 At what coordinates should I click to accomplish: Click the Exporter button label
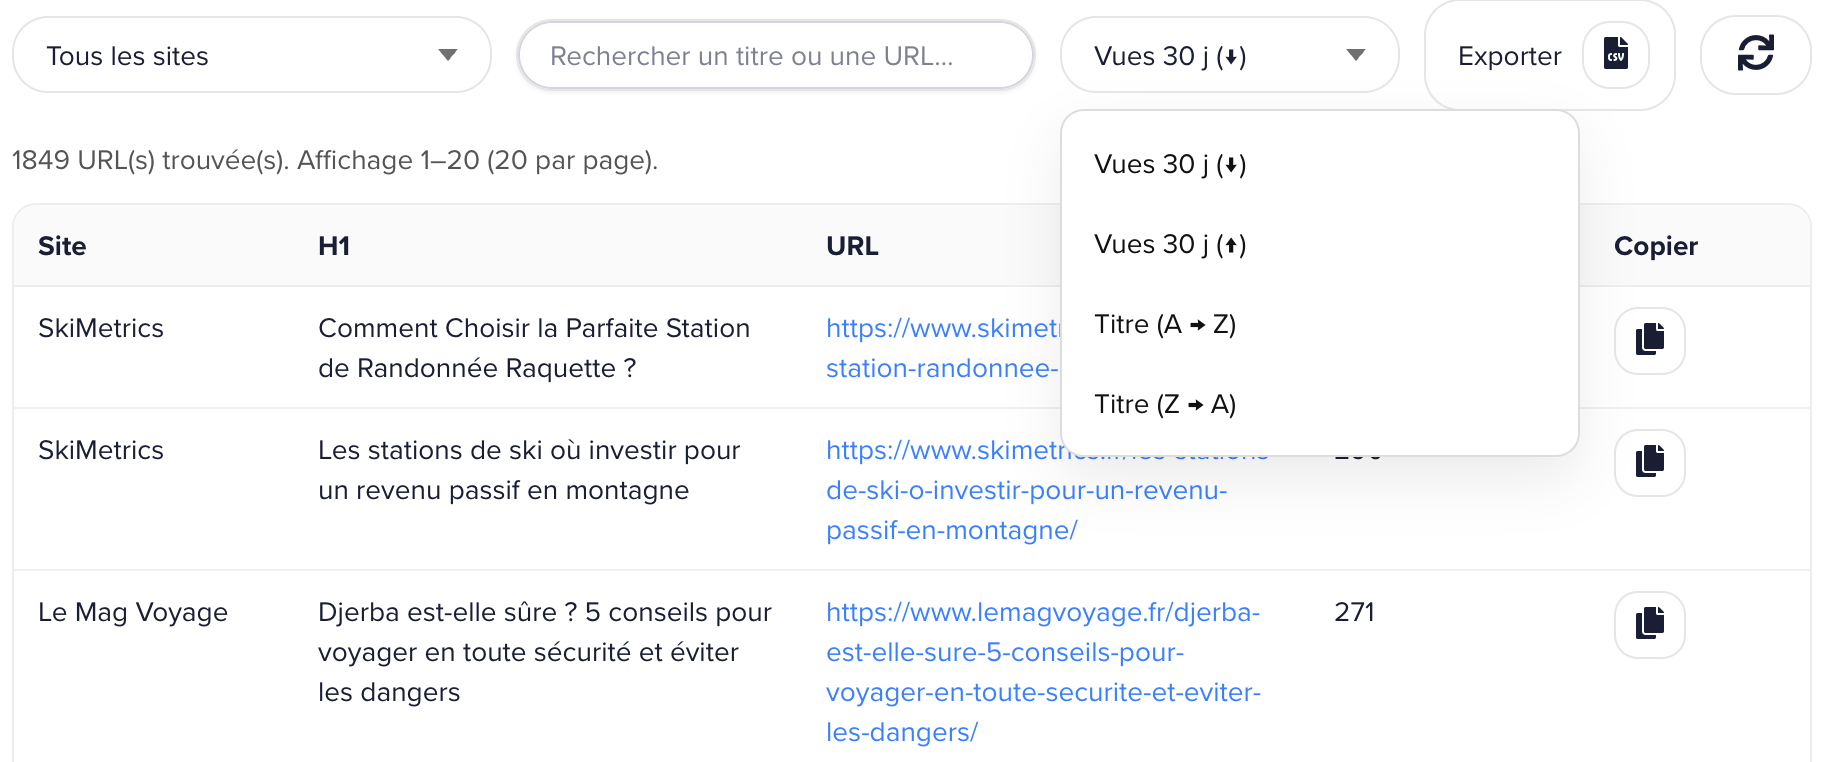tap(1509, 56)
